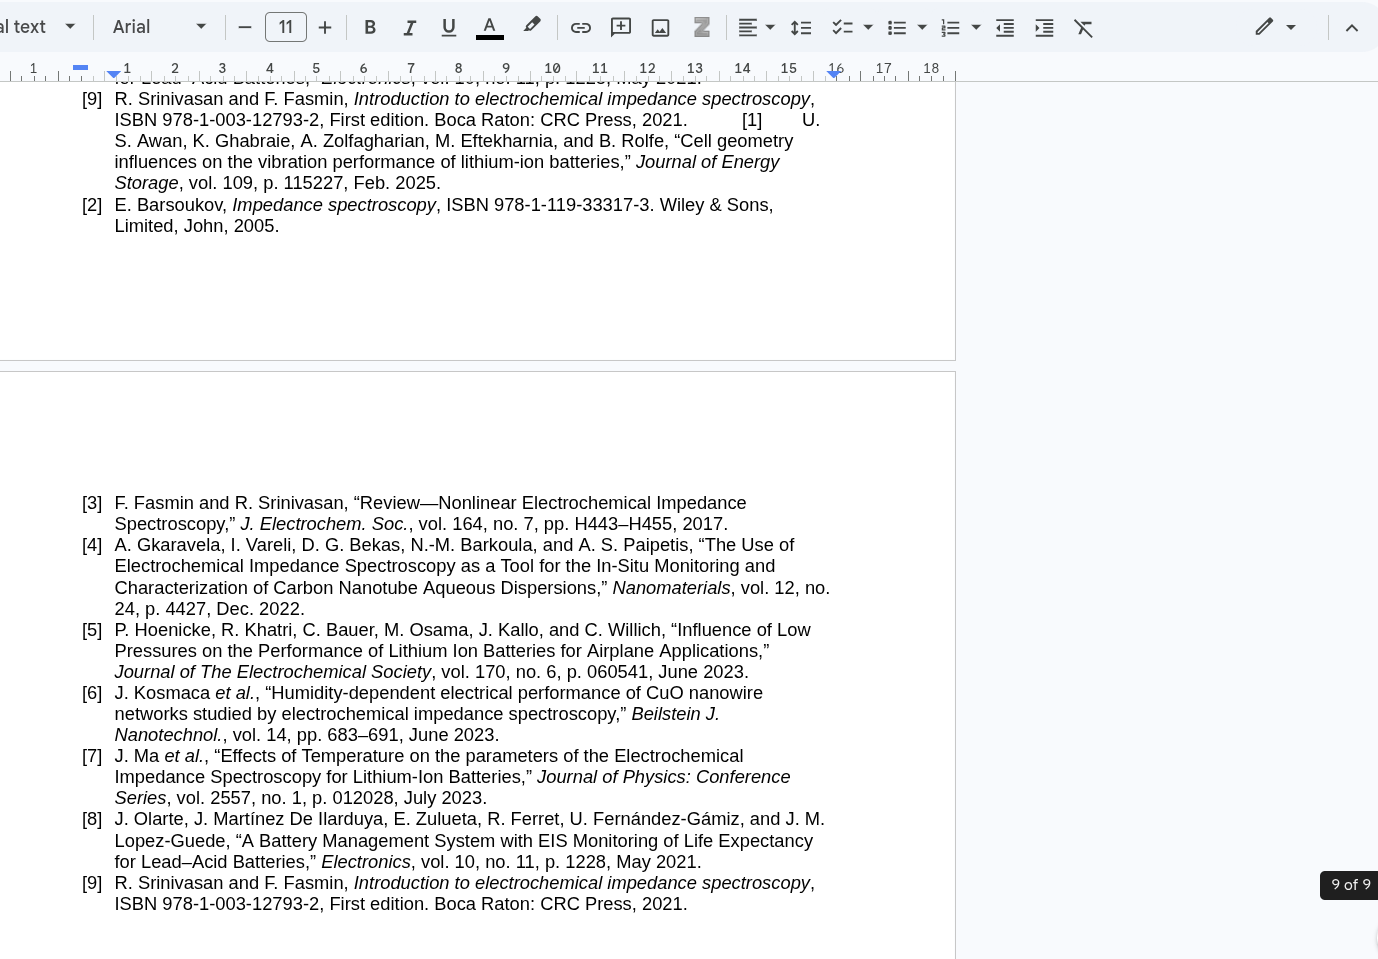Open the highlight color tool

[x=532, y=27]
